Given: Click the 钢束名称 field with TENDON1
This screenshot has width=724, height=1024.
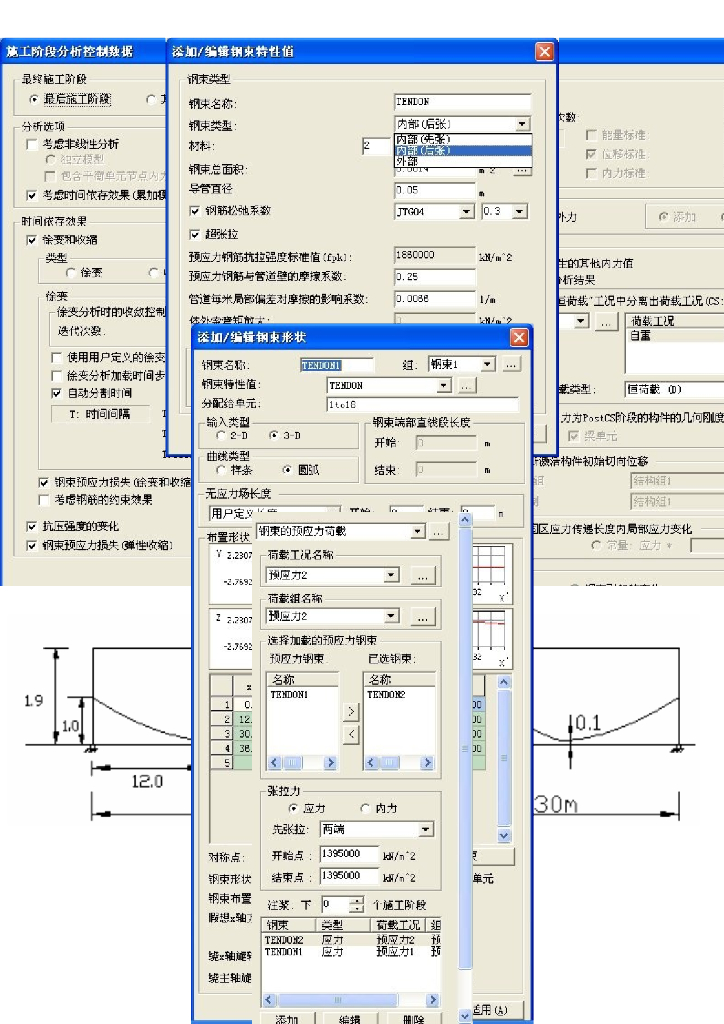Looking at the screenshot, I should (x=337, y=365).
